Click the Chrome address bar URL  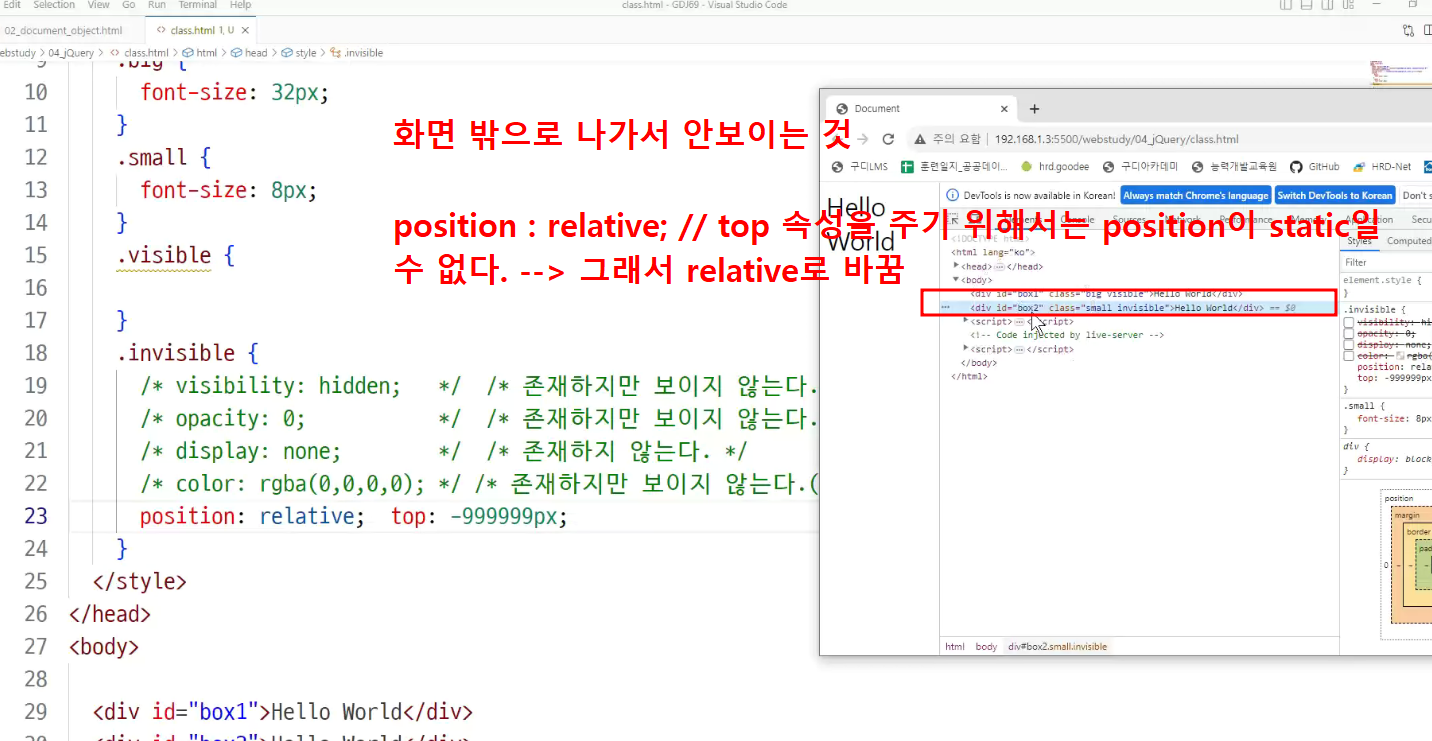(x=1117, y=139)
